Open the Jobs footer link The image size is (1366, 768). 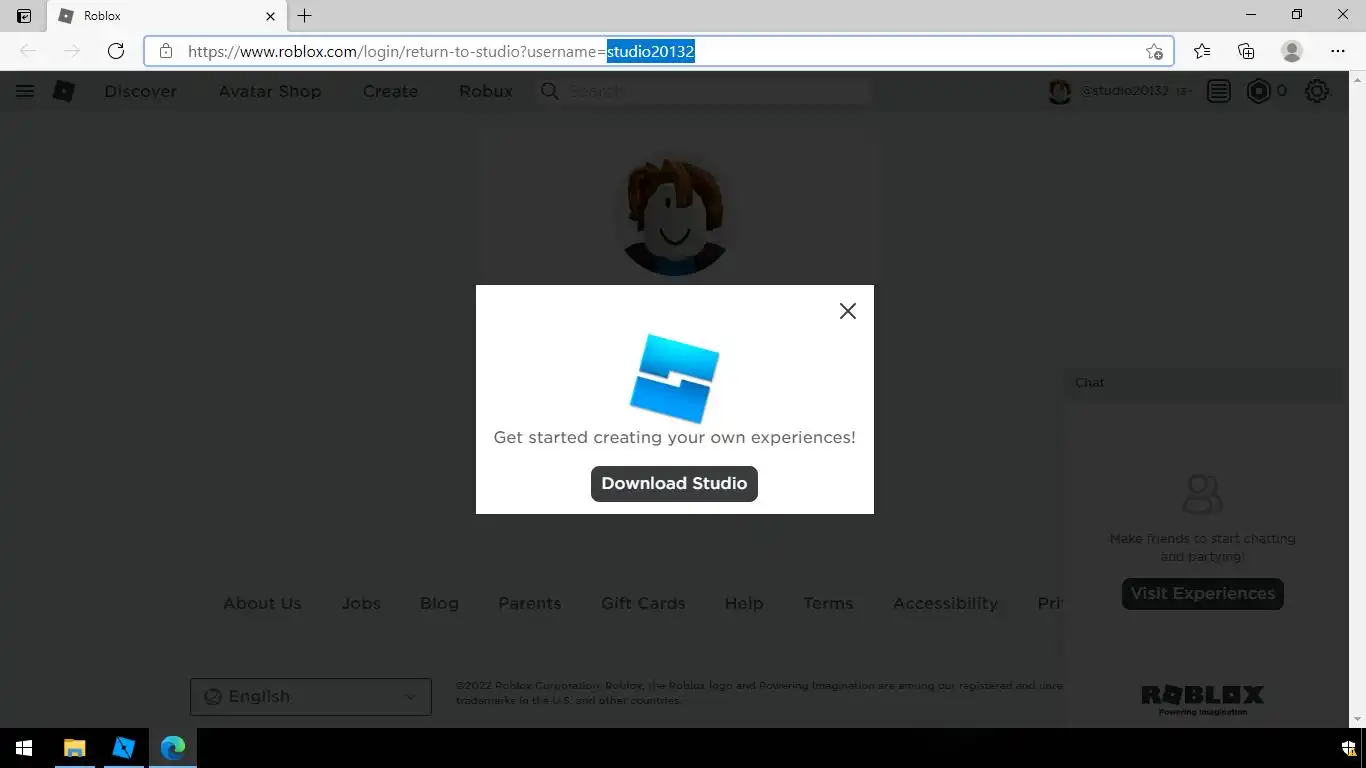[x=361, y=603]
